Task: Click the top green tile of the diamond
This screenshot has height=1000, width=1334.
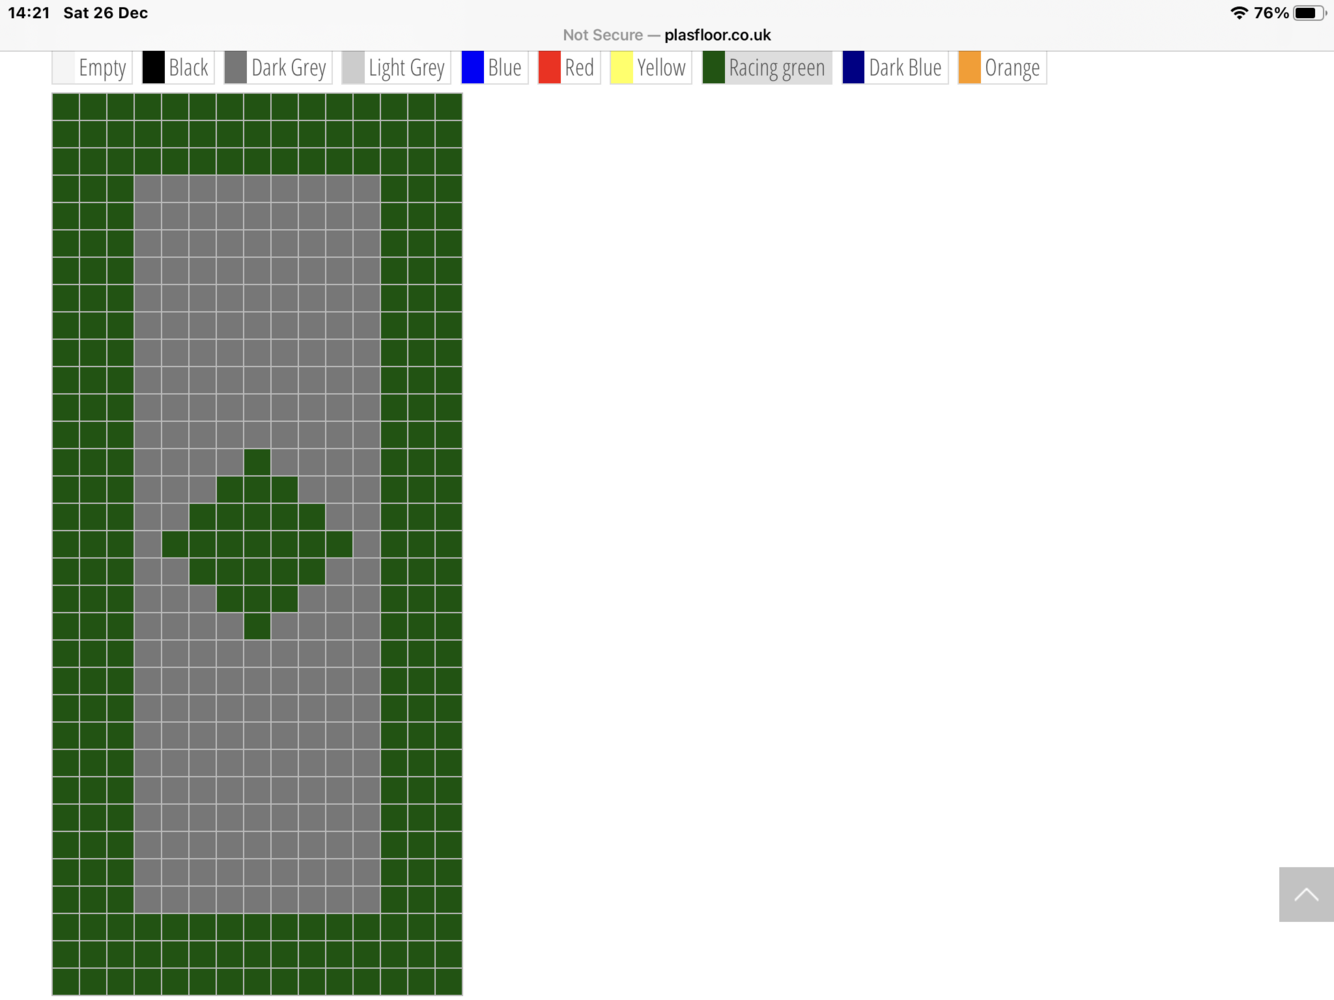Action: coord(257,462)
